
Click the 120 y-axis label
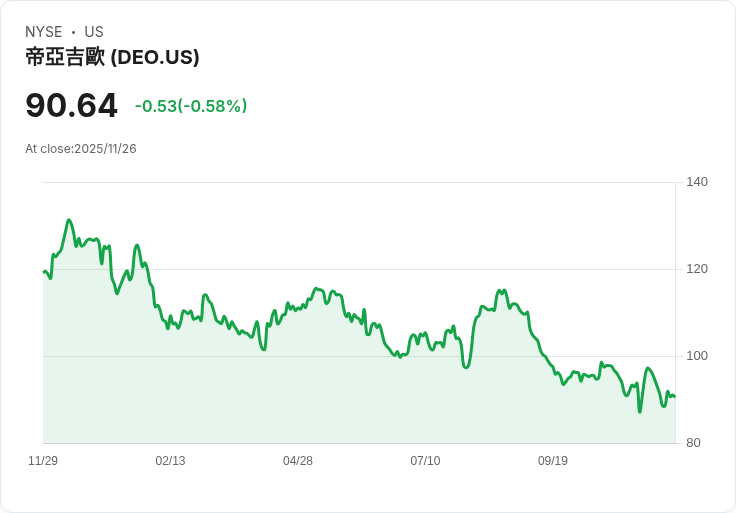[697, 269]
